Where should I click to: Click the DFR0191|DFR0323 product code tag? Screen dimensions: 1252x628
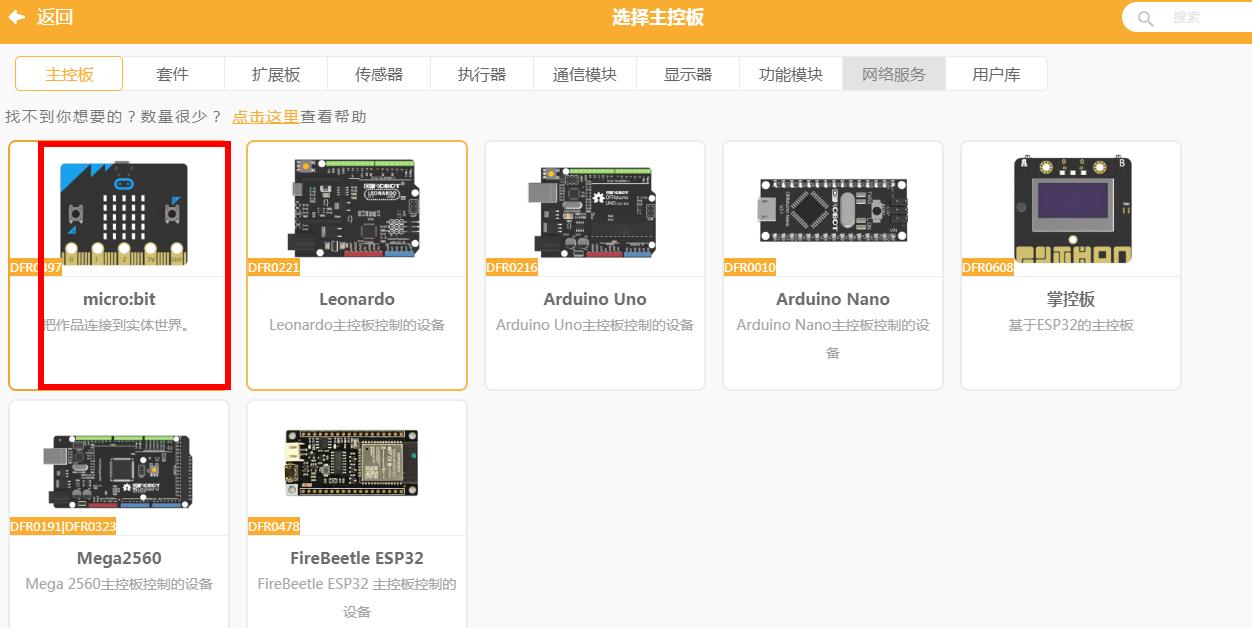click(x=63, y=526)
